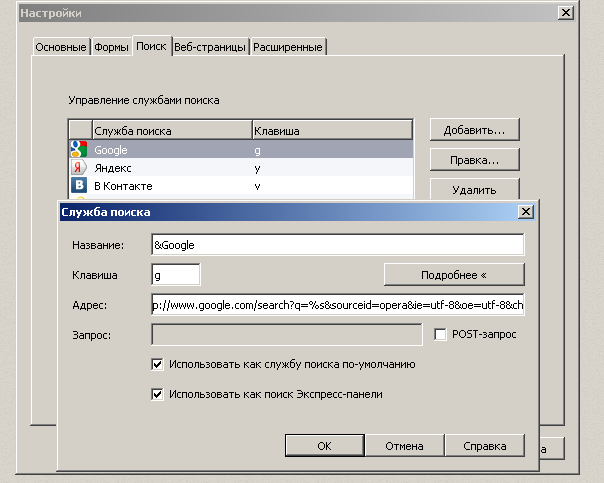The image size is (604, 483).
Task: Select the Google row text
Action: click(x=111, y=150)
